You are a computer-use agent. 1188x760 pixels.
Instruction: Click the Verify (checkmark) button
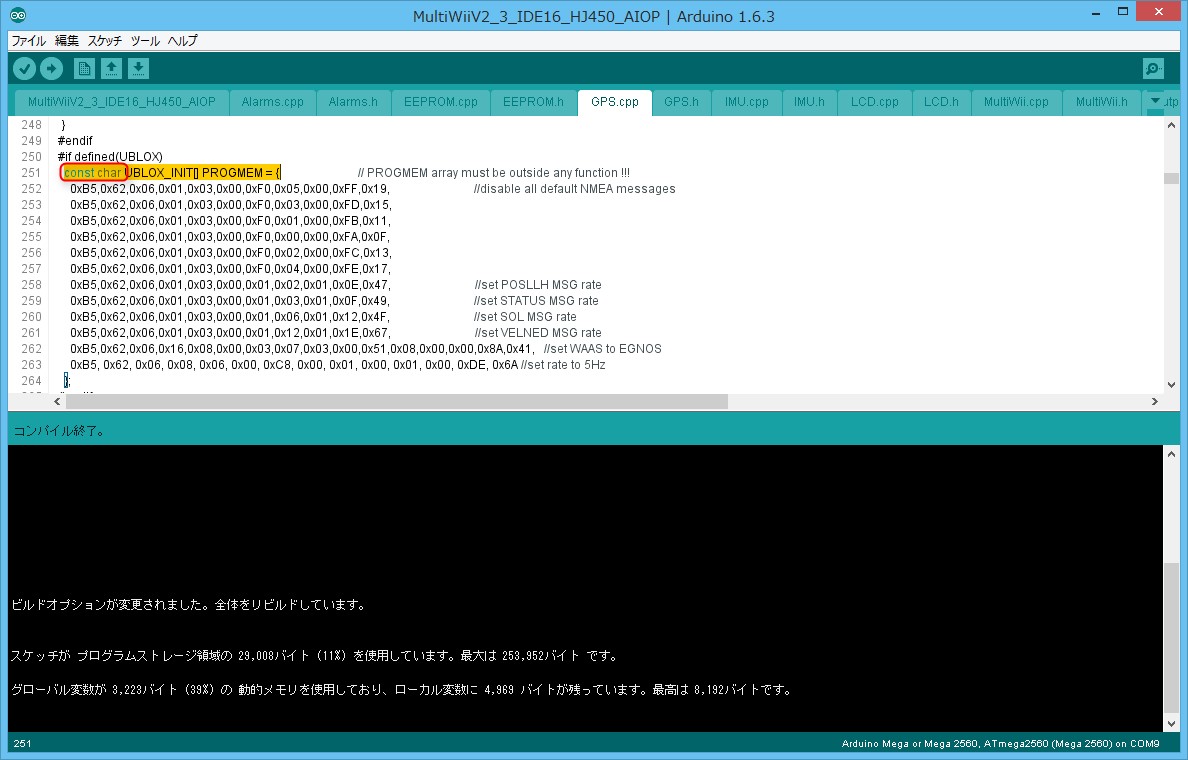[x=24, y=69]
